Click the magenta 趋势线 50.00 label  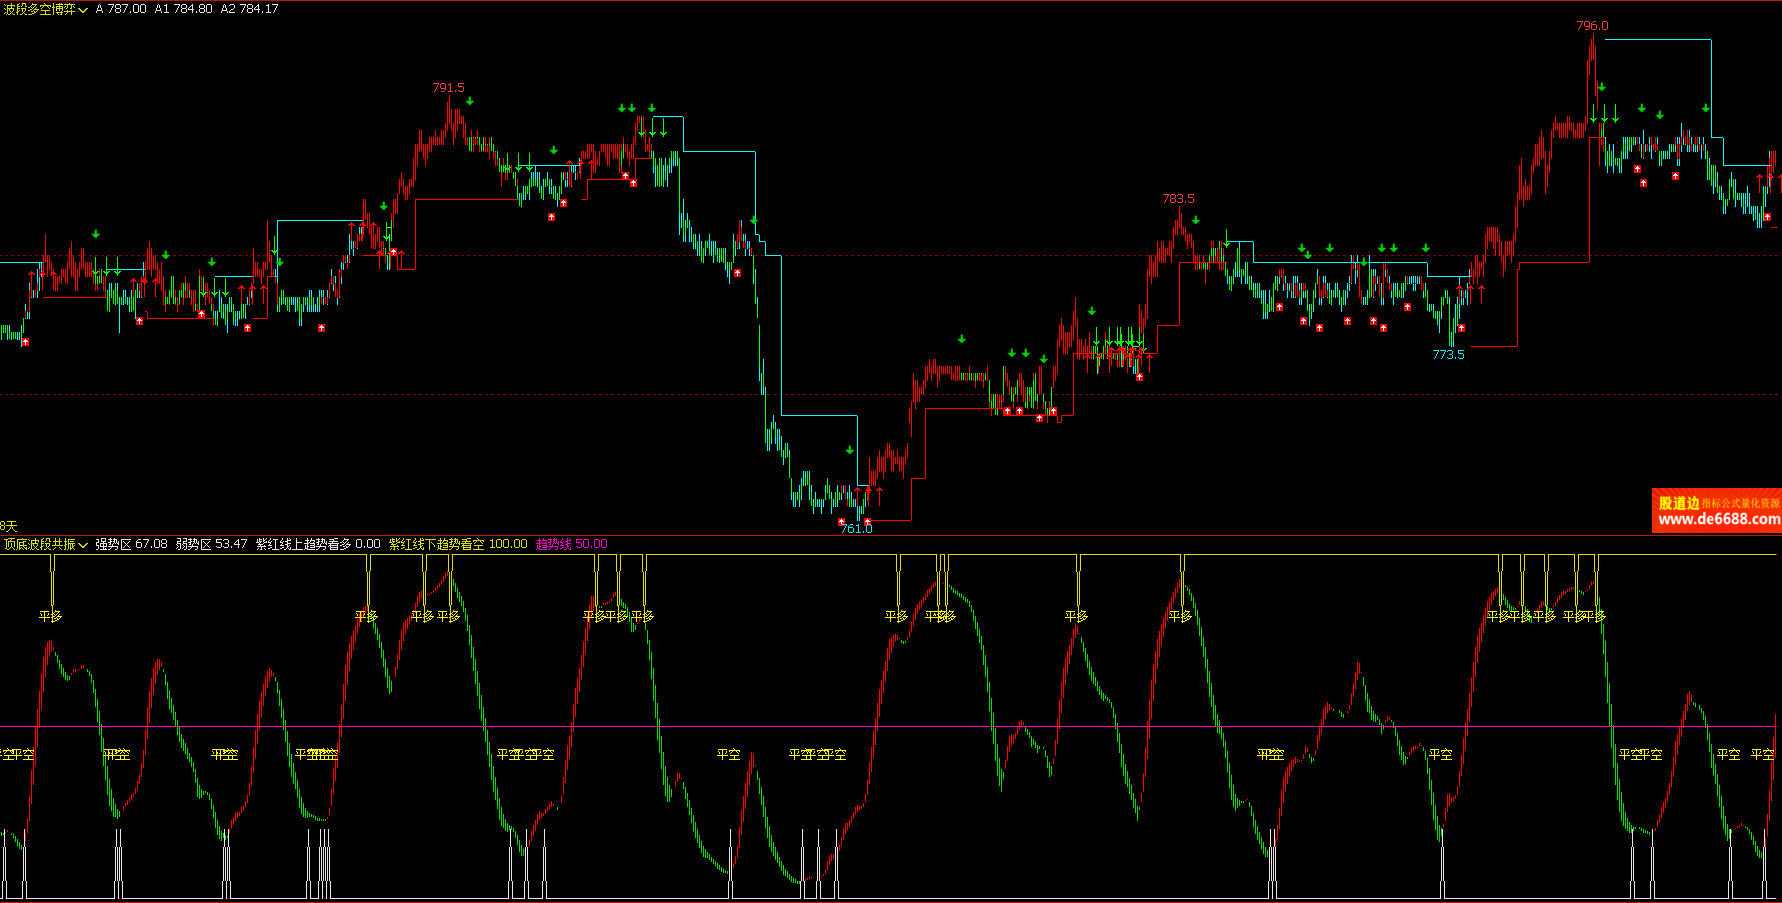[571, 544]
